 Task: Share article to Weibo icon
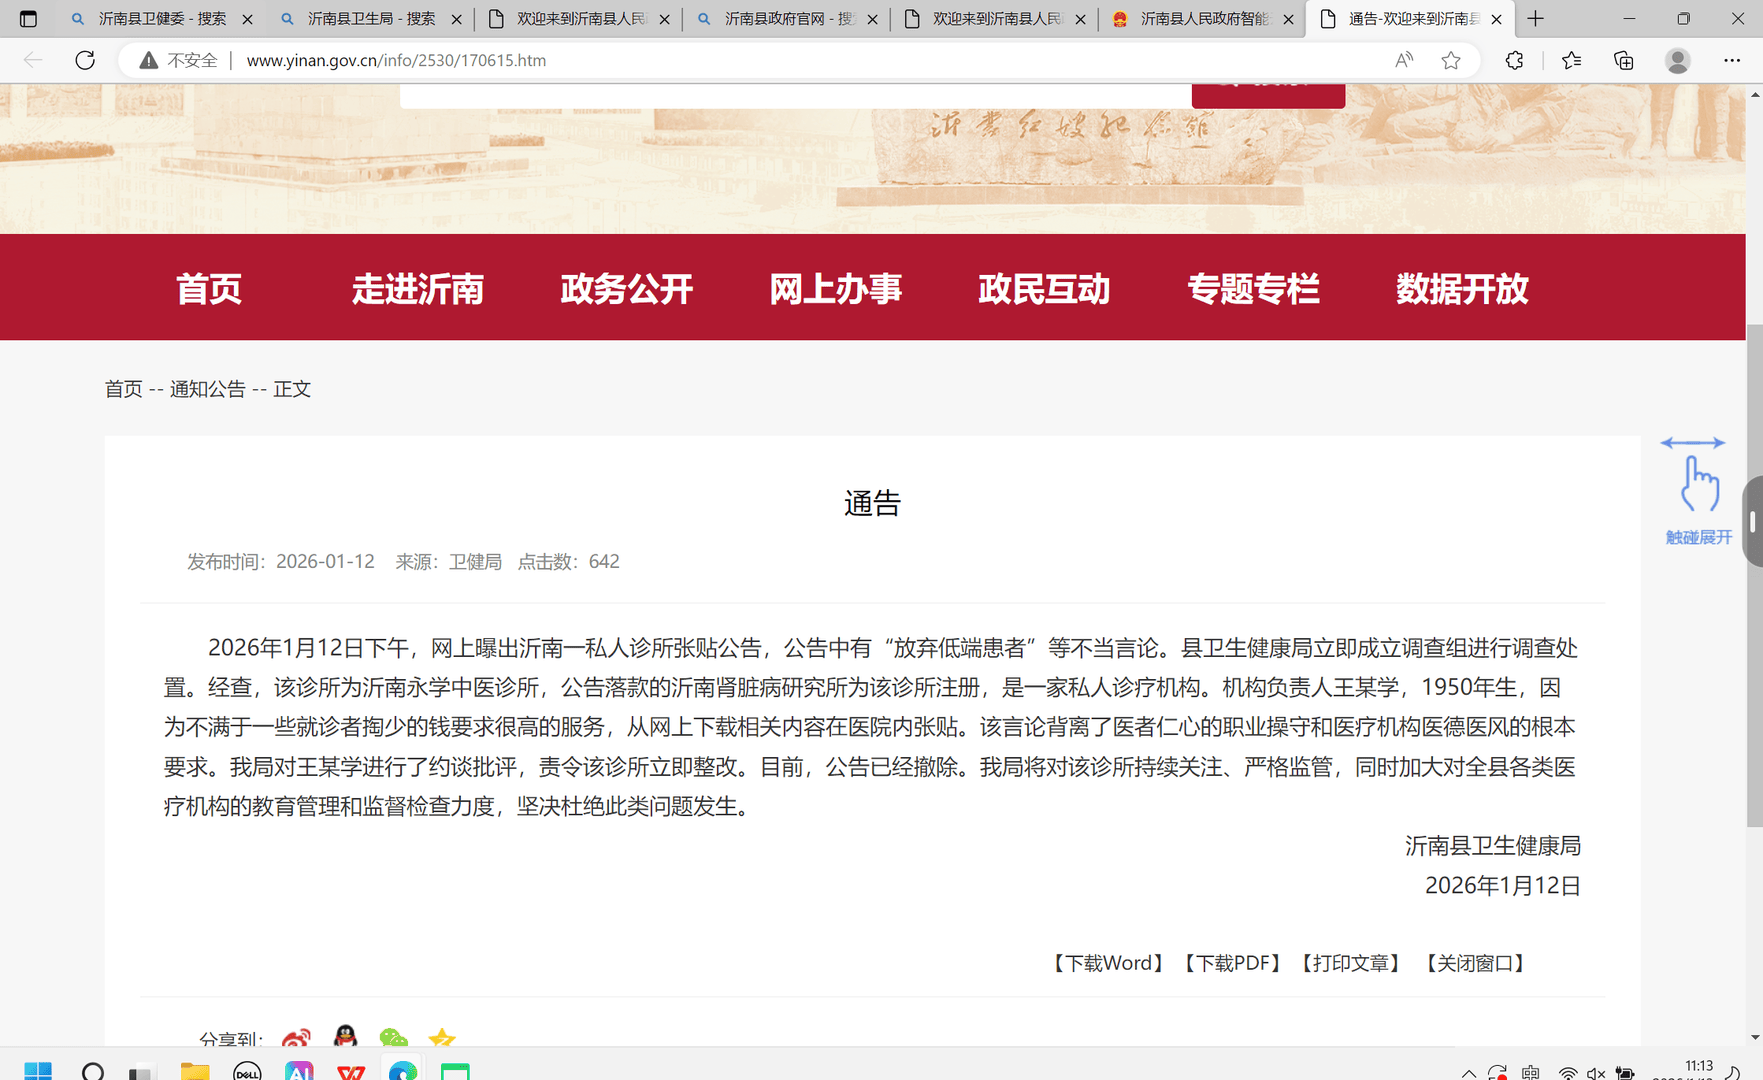(296, 1039)
